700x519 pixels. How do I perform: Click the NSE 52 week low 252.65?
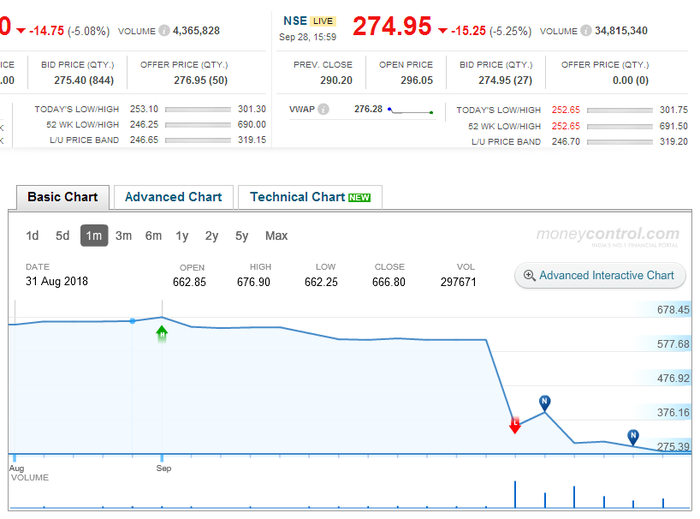[x=566, y=126]
